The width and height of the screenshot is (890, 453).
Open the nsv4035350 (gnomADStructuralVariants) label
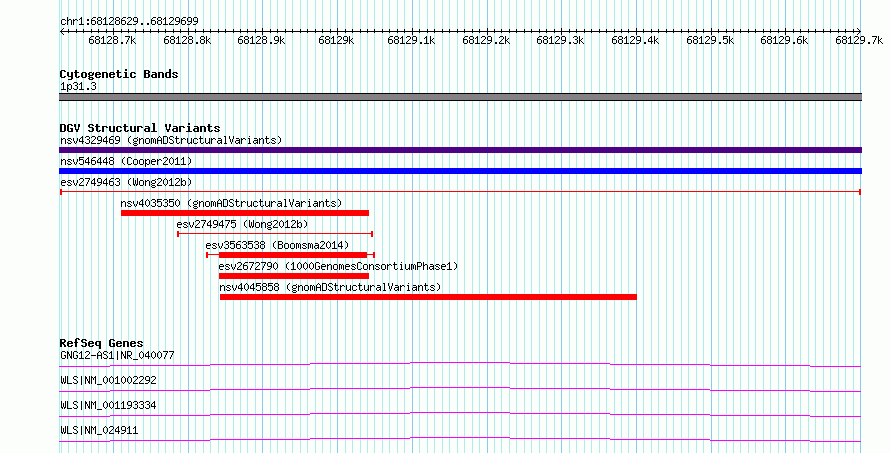pos(231,203)
